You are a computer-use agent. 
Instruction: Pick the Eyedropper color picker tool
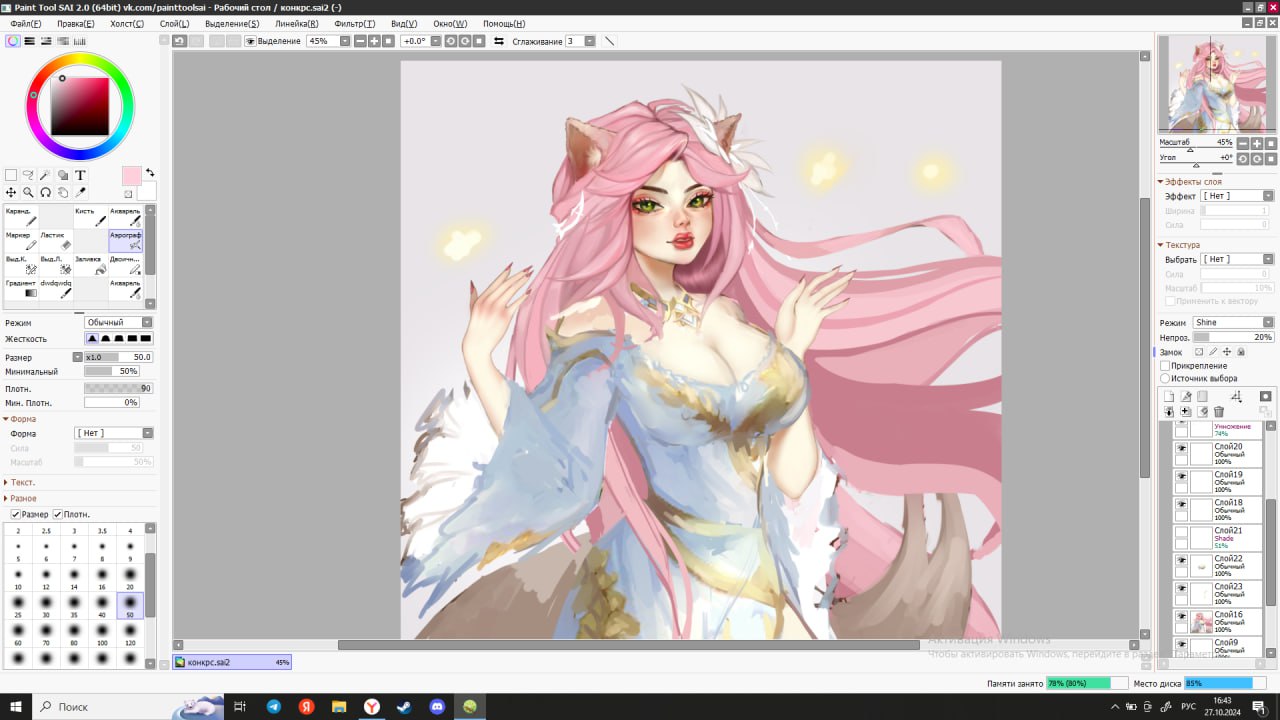[x=81, y=192]
